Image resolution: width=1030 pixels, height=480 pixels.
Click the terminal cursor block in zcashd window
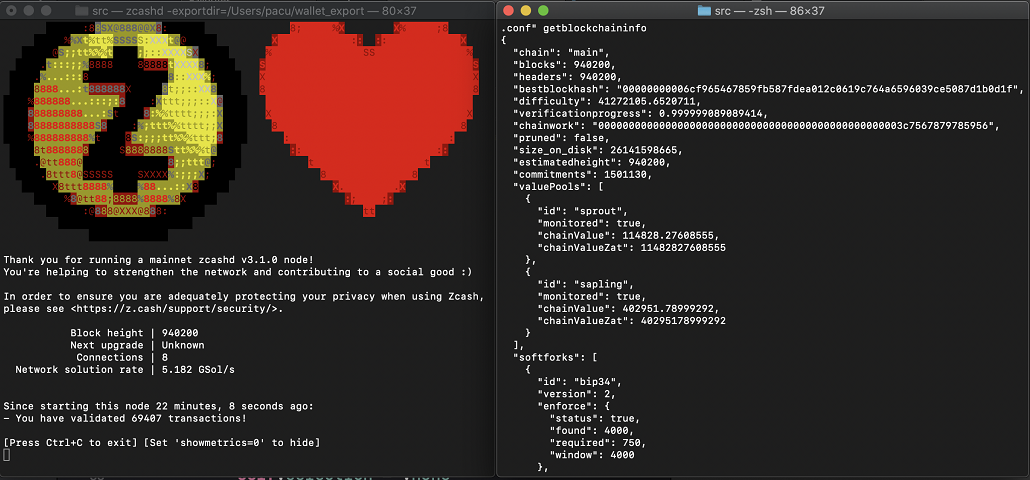point(7,455)
